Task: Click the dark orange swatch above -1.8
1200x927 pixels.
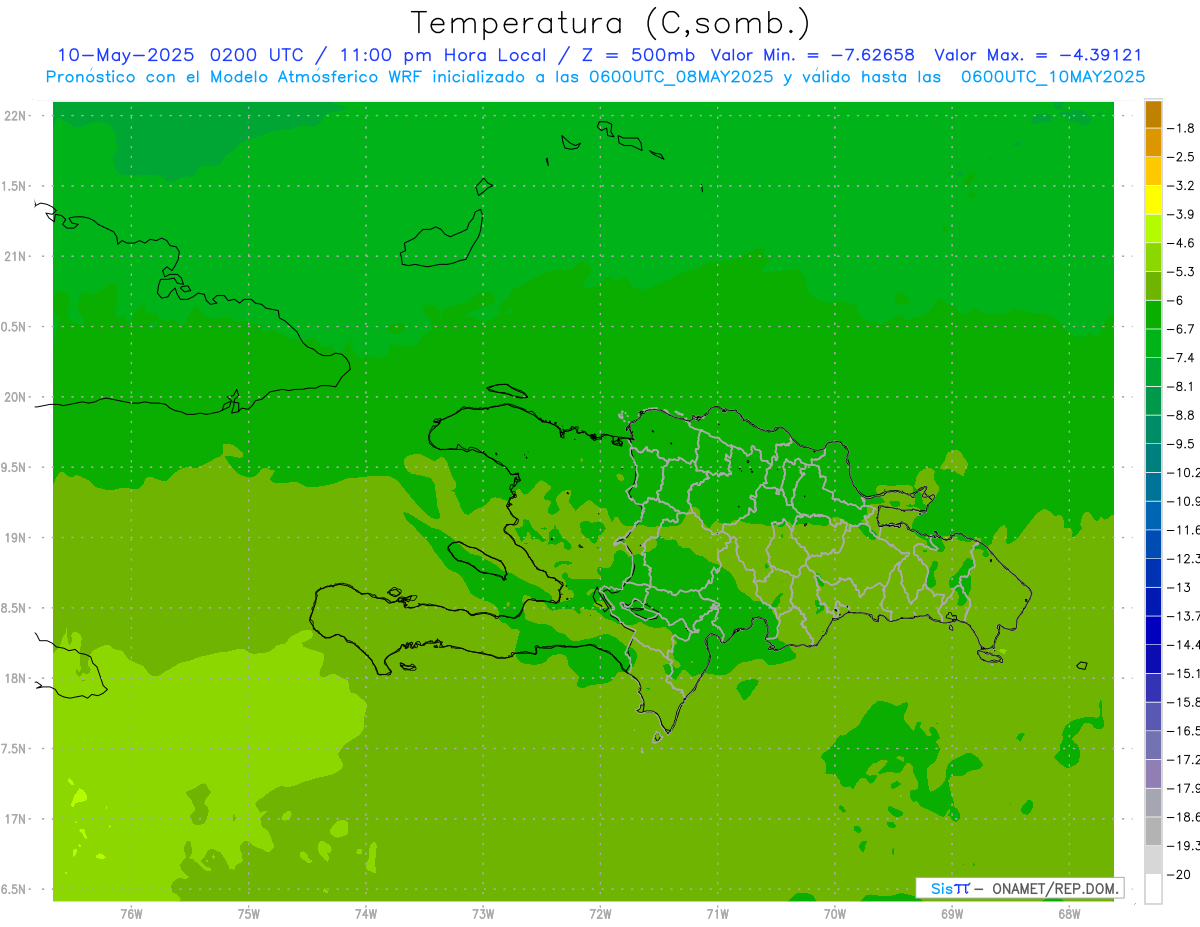Action: coord(1153,114)
